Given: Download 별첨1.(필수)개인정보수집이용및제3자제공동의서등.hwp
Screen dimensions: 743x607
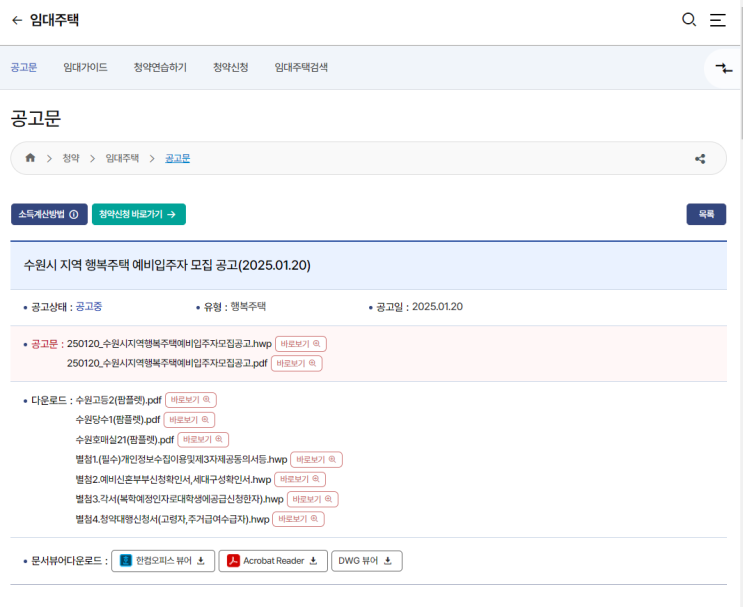Looking at the screenshot, I should coord(181,460).
